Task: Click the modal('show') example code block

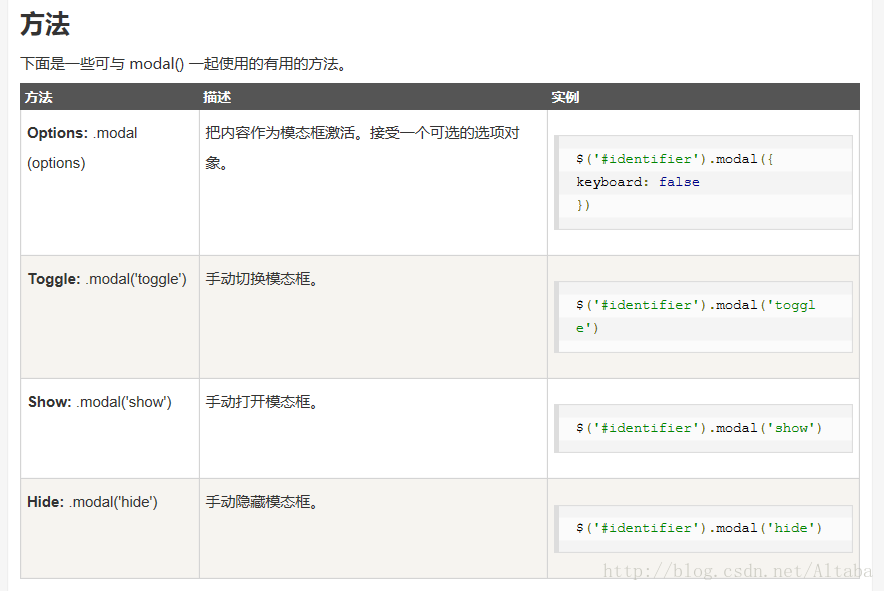Action: click(x=703, y=429)
